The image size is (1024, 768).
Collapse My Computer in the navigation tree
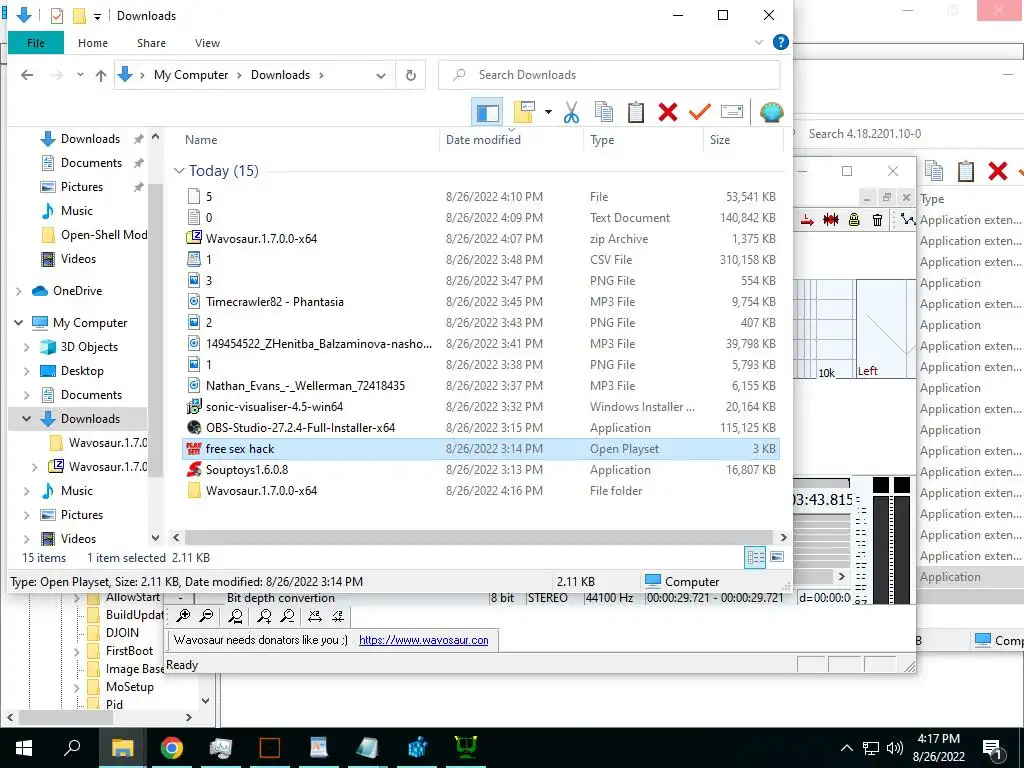point(18,323)
